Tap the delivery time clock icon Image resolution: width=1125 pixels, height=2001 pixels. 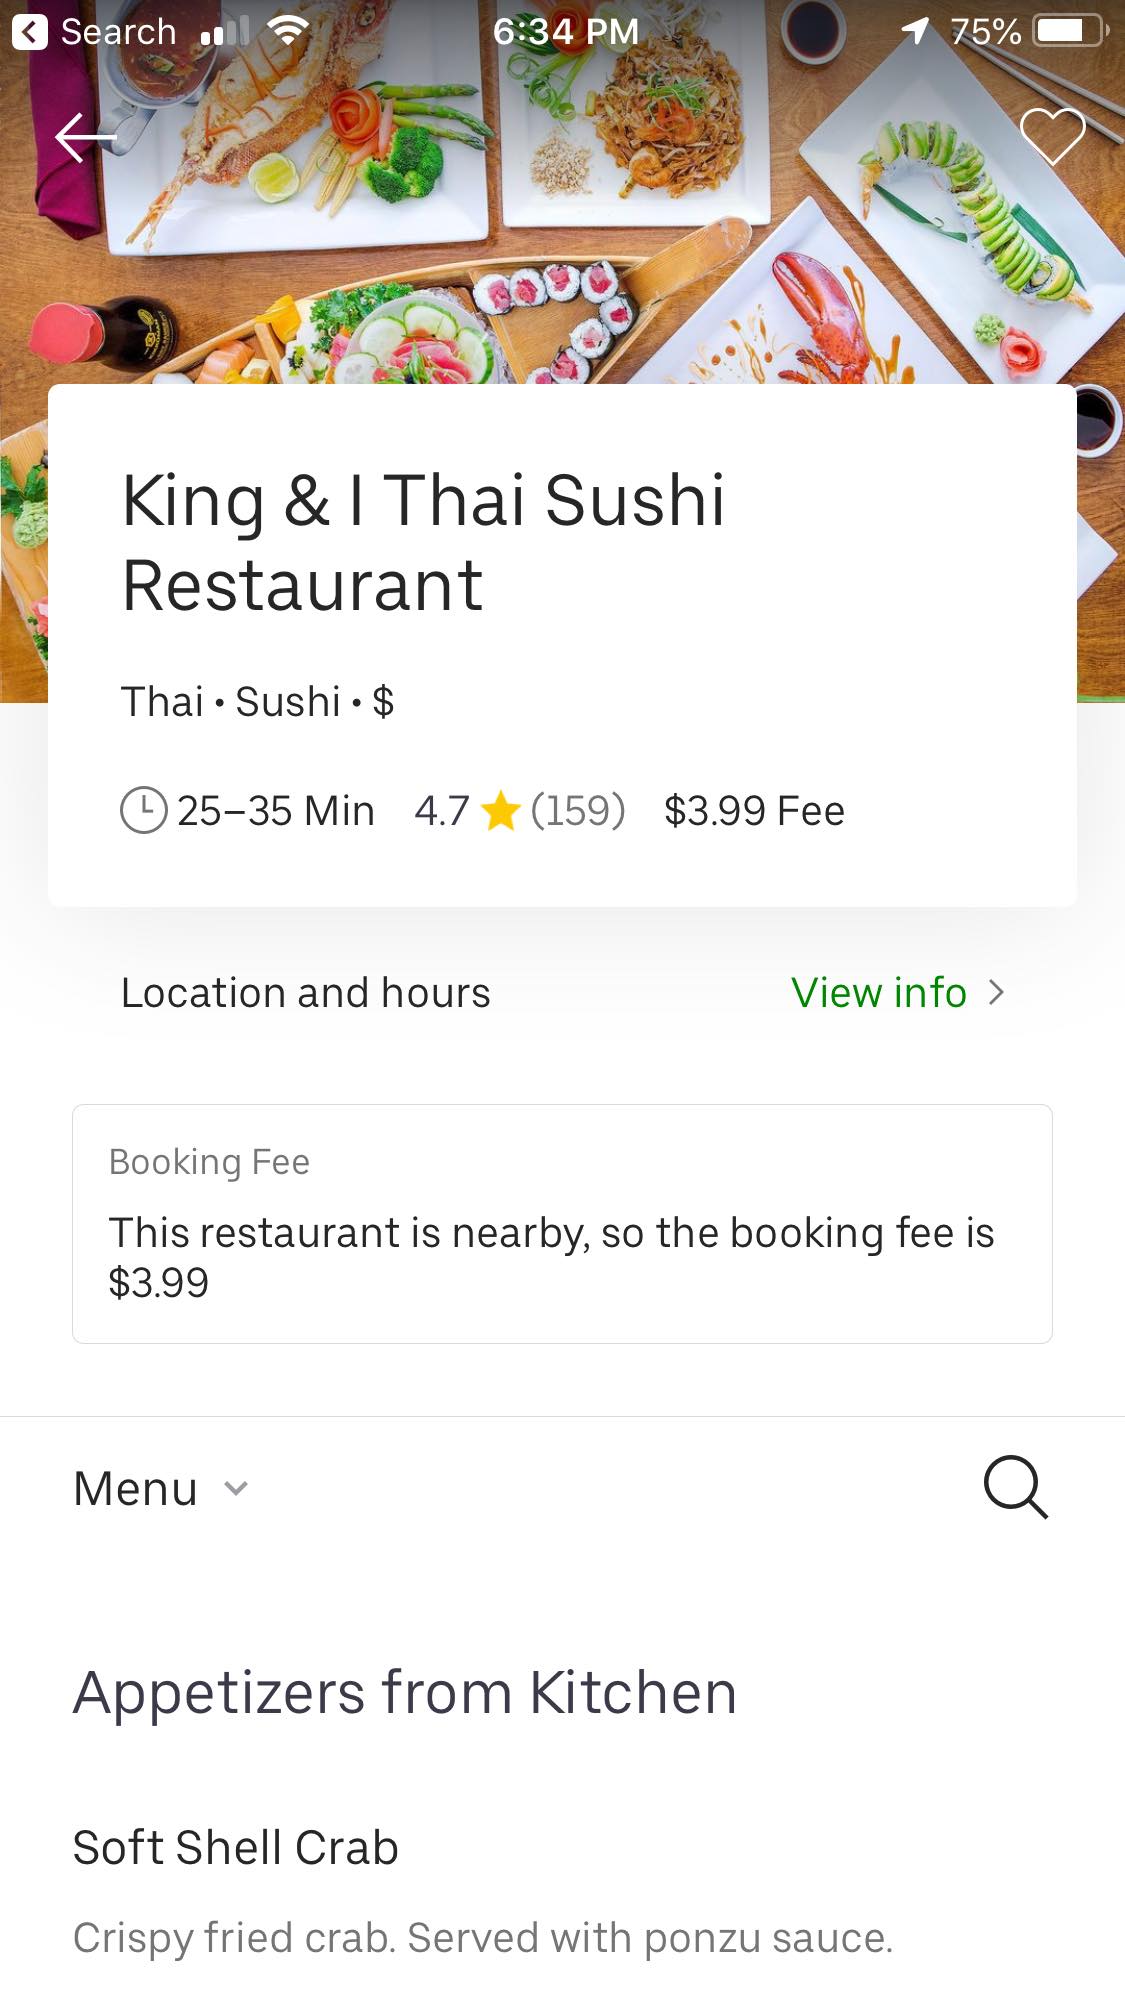[x=144, y=810]
